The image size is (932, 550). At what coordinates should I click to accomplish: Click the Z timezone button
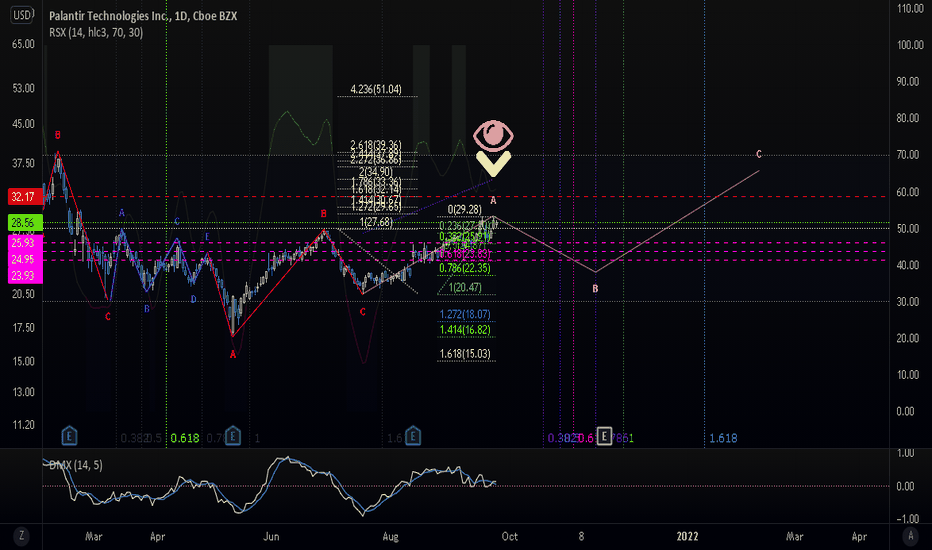pos(21,536)
